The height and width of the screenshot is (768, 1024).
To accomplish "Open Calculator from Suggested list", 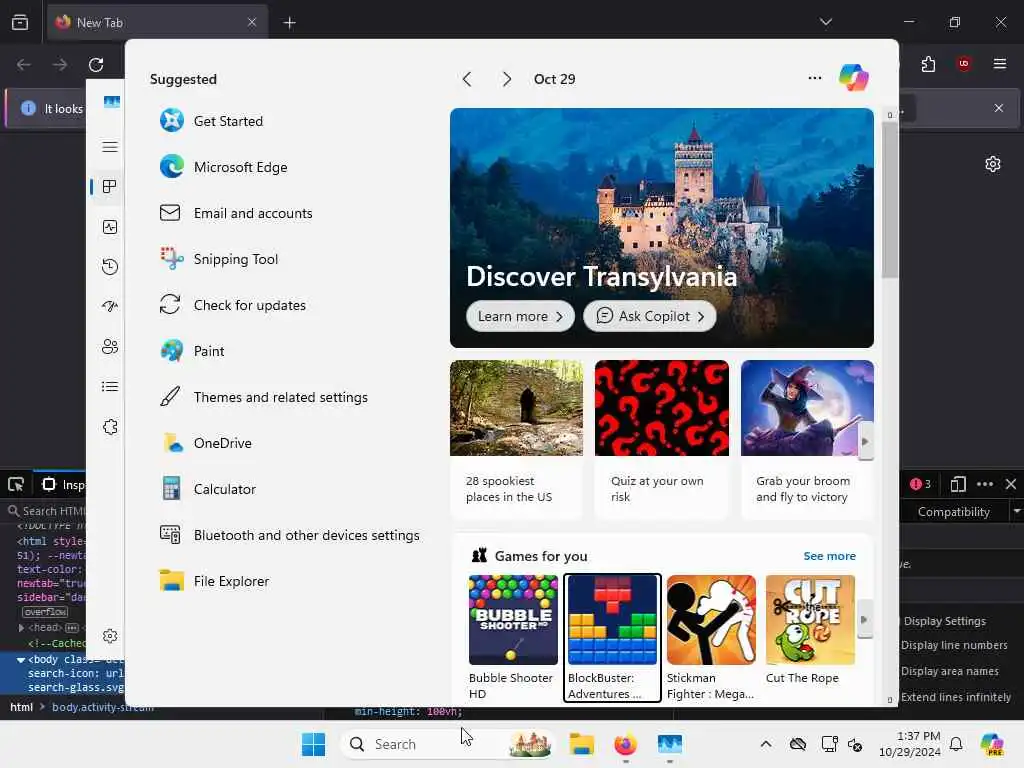I will point(208,489).
